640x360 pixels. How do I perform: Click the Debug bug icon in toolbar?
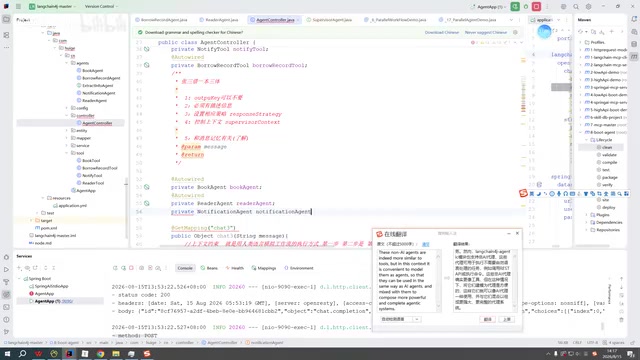coord(526,7)
